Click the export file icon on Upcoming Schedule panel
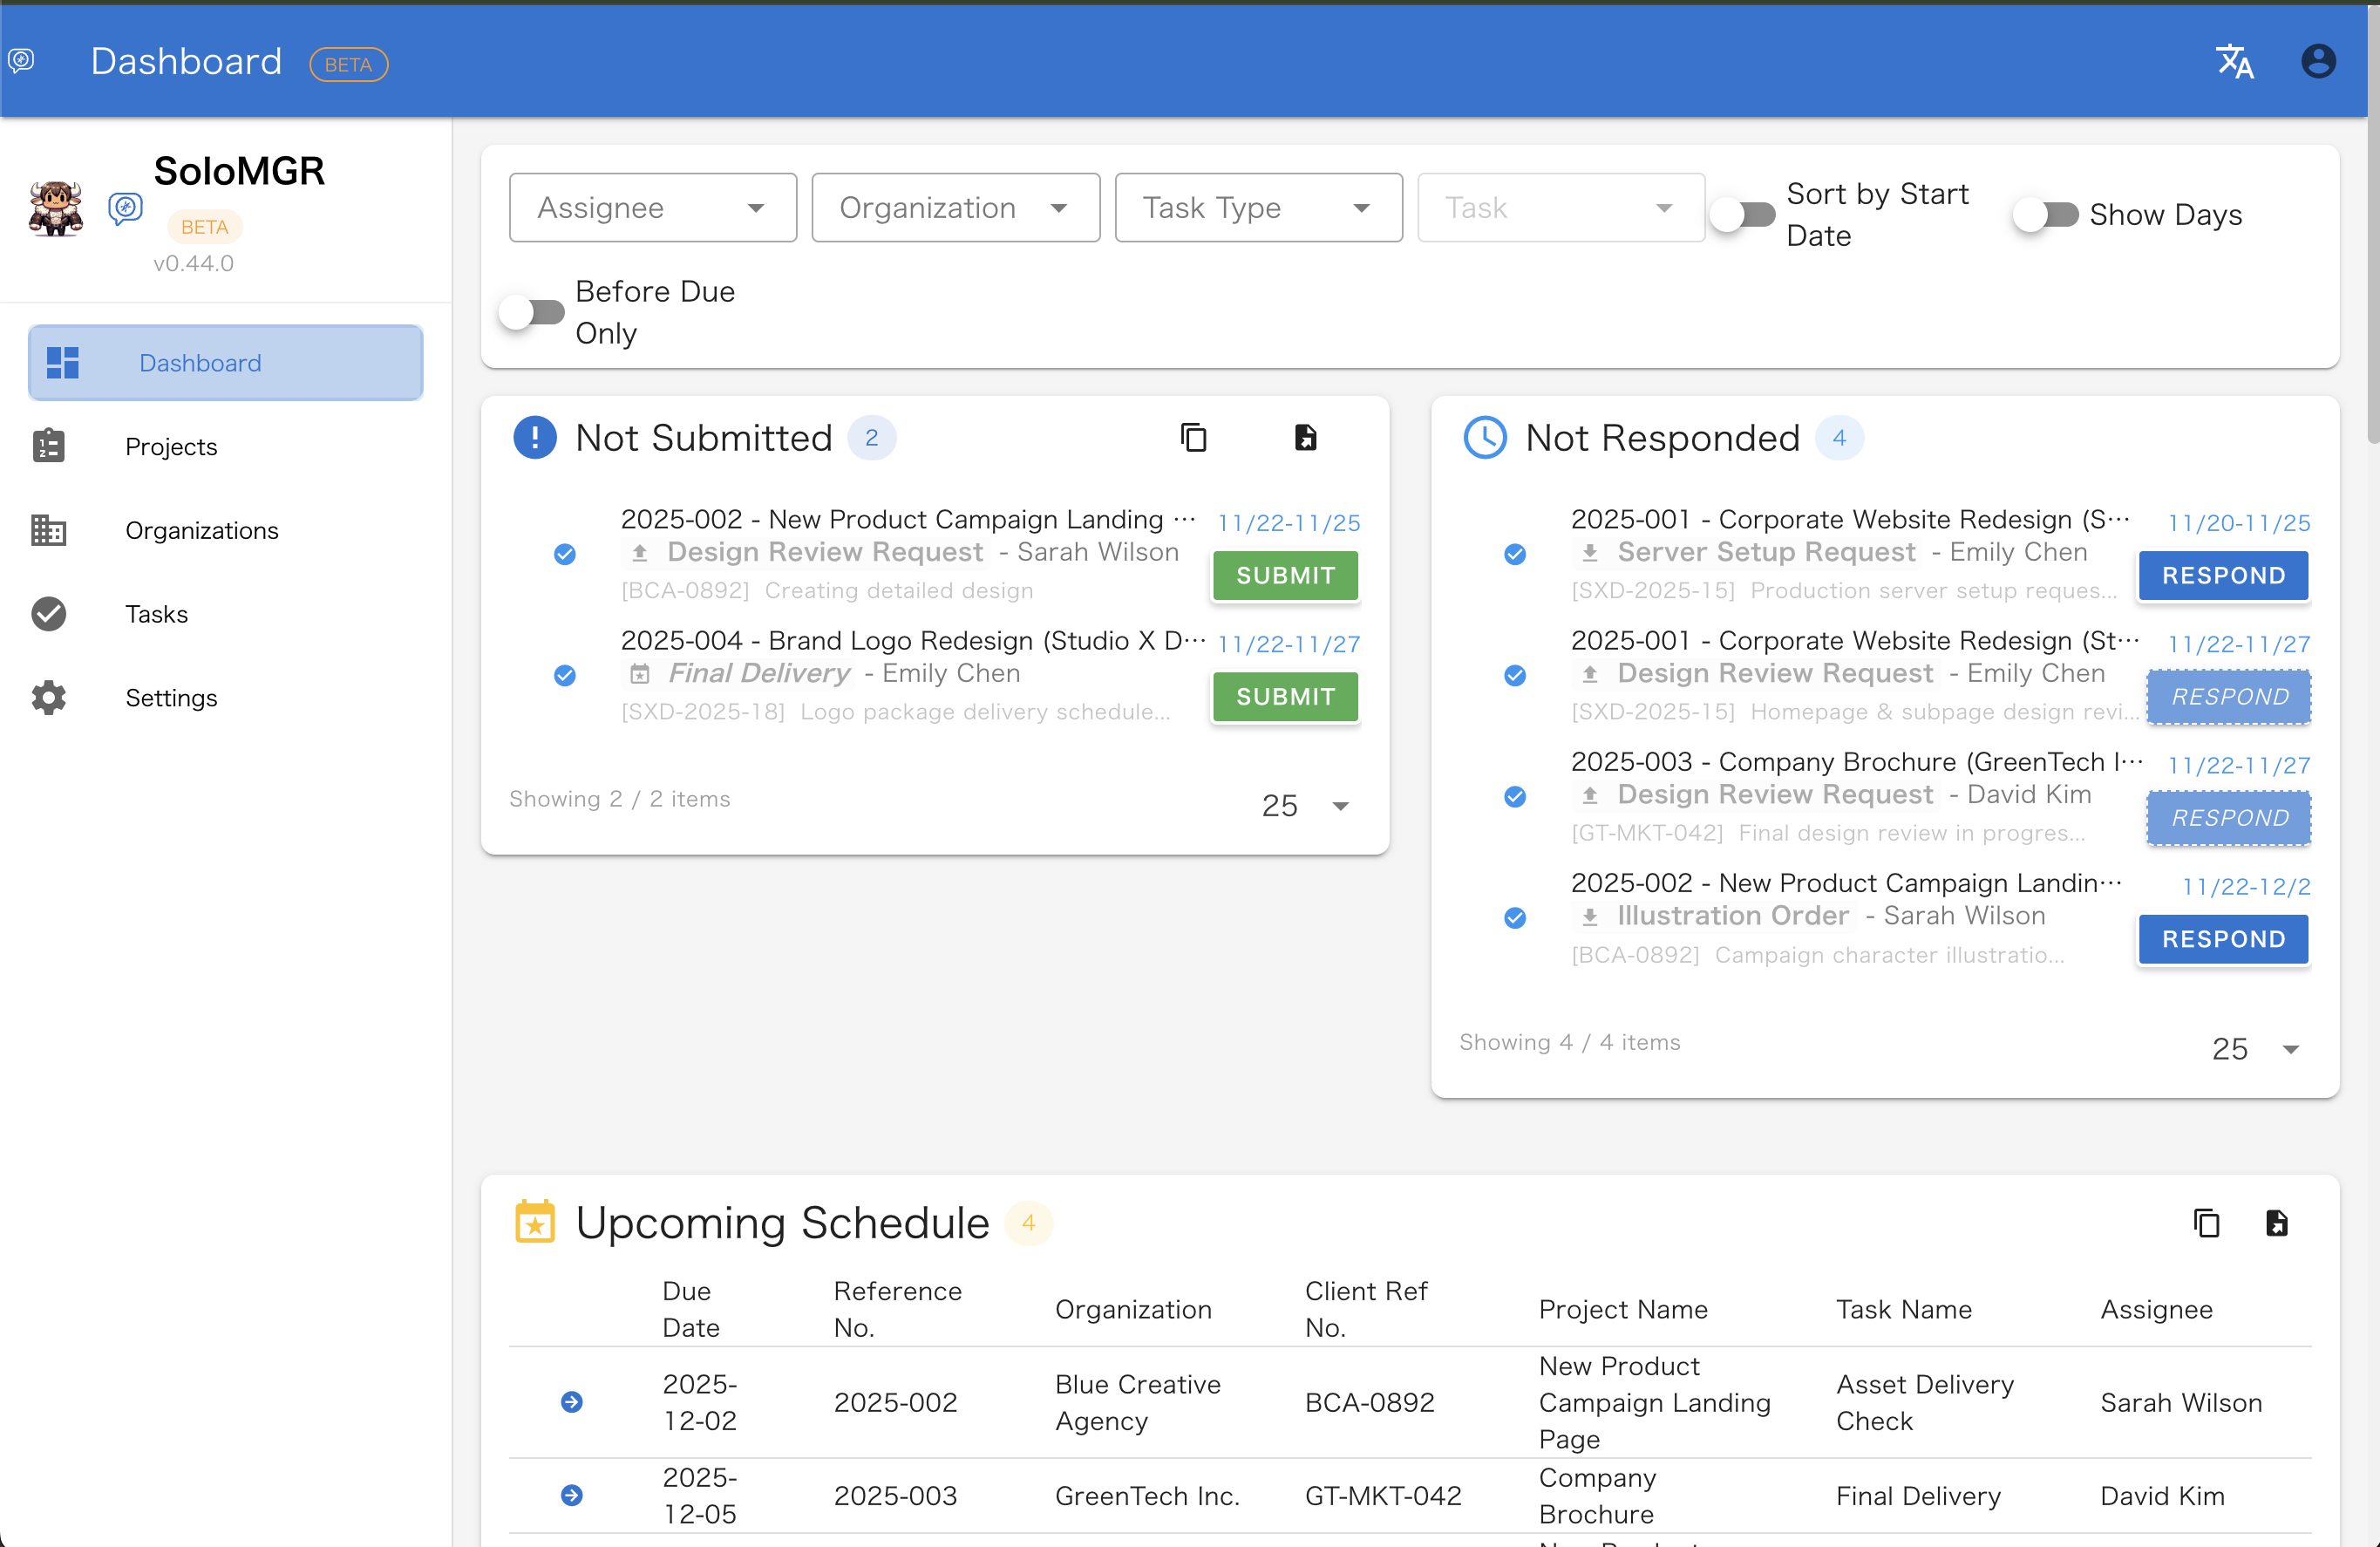Screen dimensions: 2380x1547 tap(2278, 1222)
